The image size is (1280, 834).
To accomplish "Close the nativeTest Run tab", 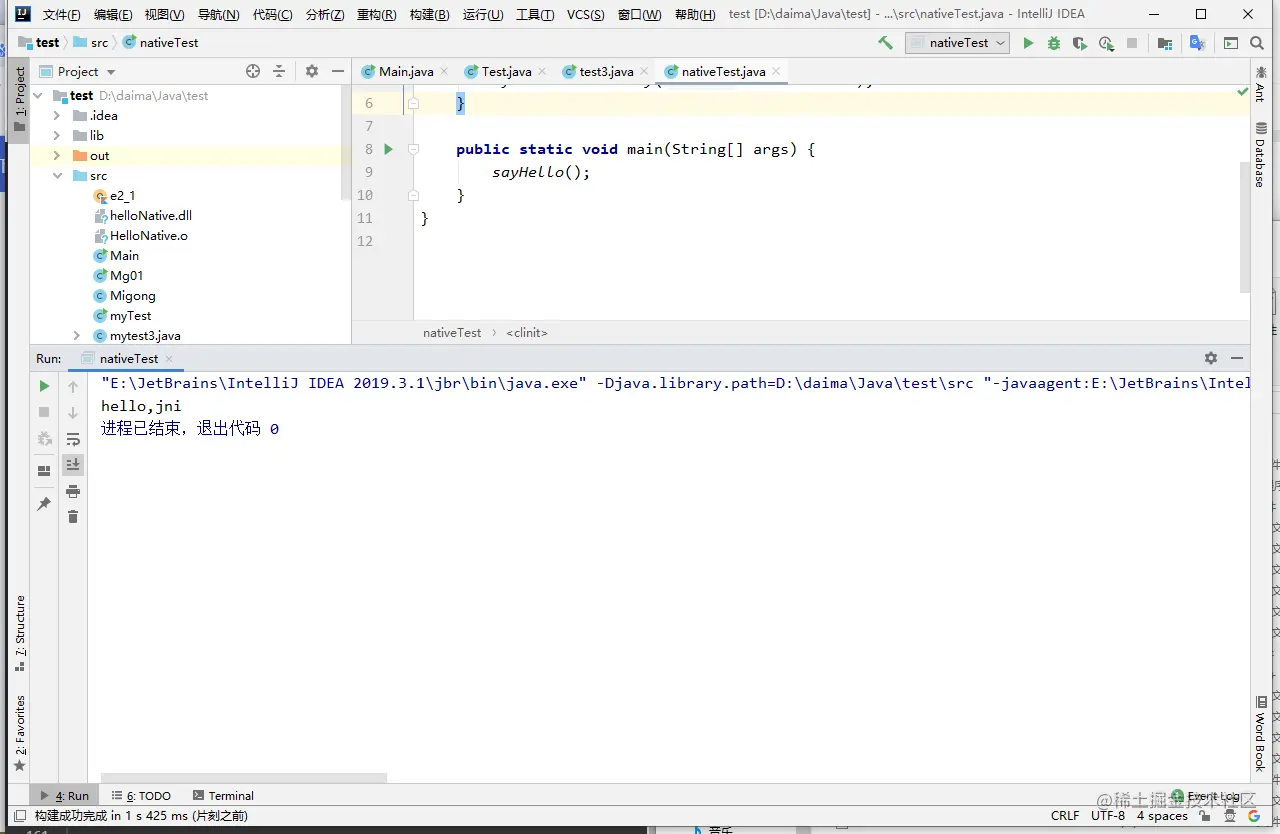I will [x=169, y=359].
